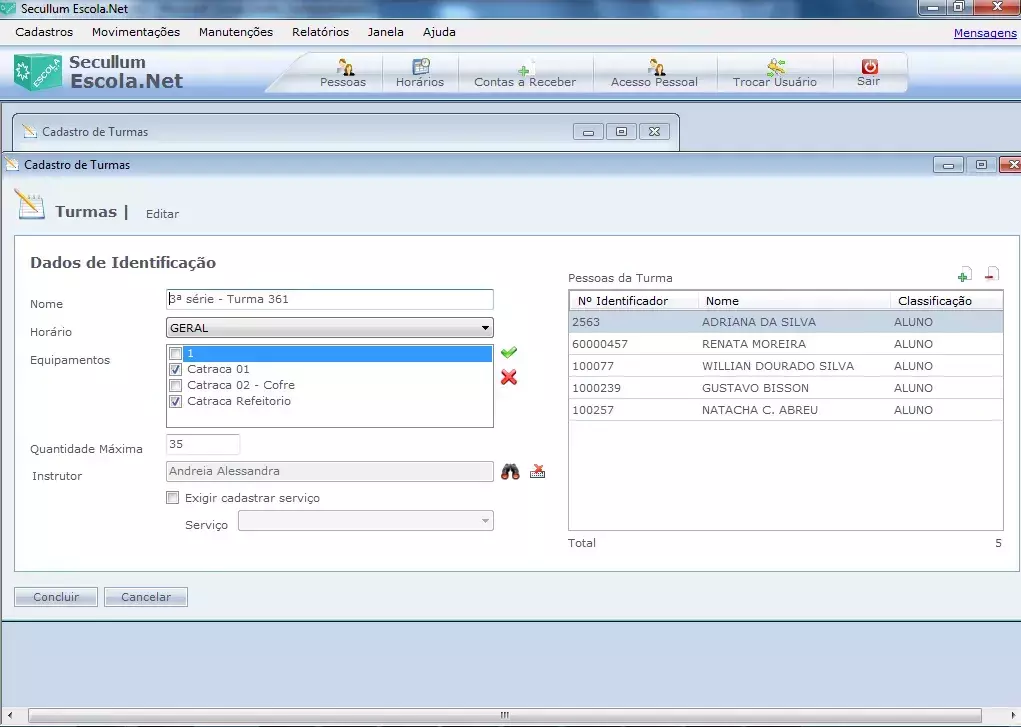Check the Catraca 02 - Cofre equipment
The width and height of the screenshot is (1021, 727).
click(x=175, y=386)
